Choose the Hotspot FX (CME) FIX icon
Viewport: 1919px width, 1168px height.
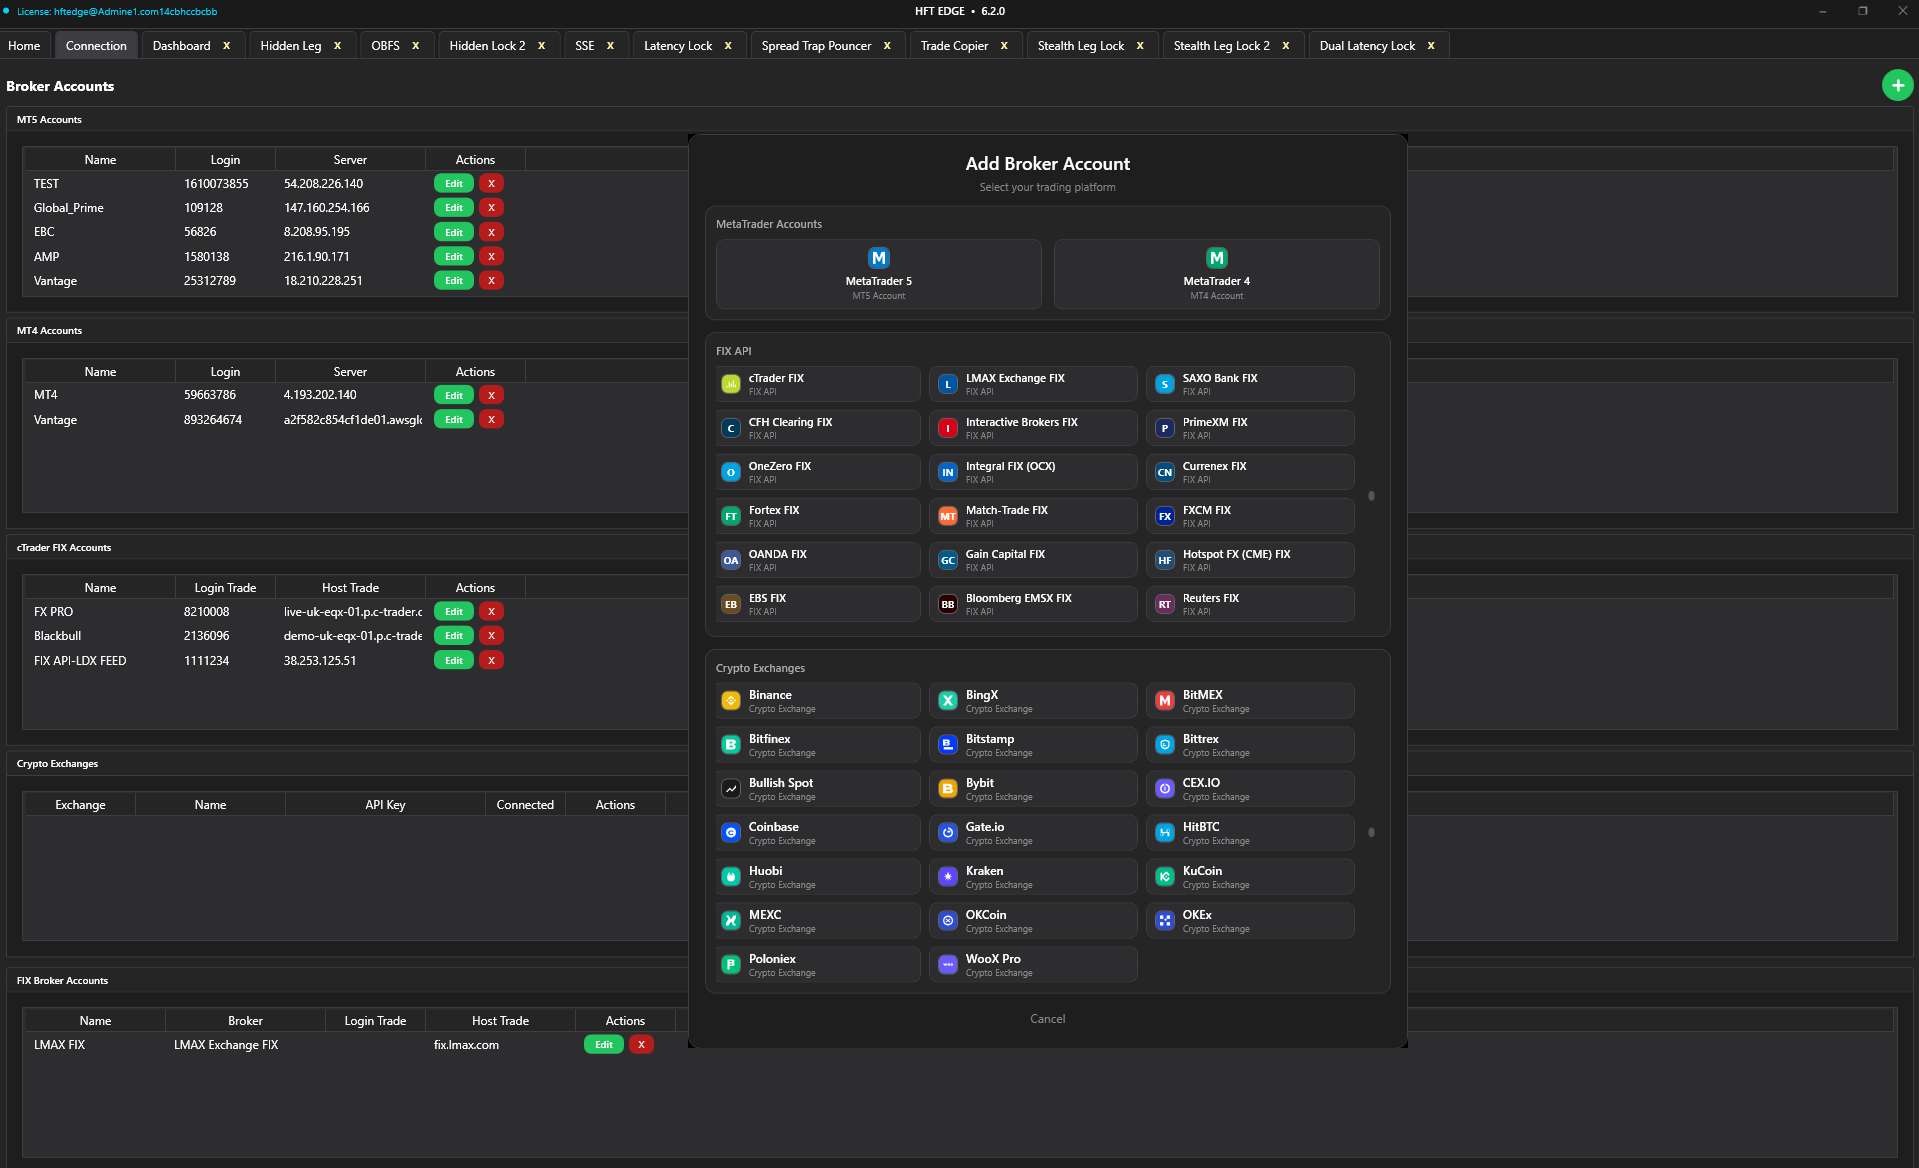(1165, 560)
